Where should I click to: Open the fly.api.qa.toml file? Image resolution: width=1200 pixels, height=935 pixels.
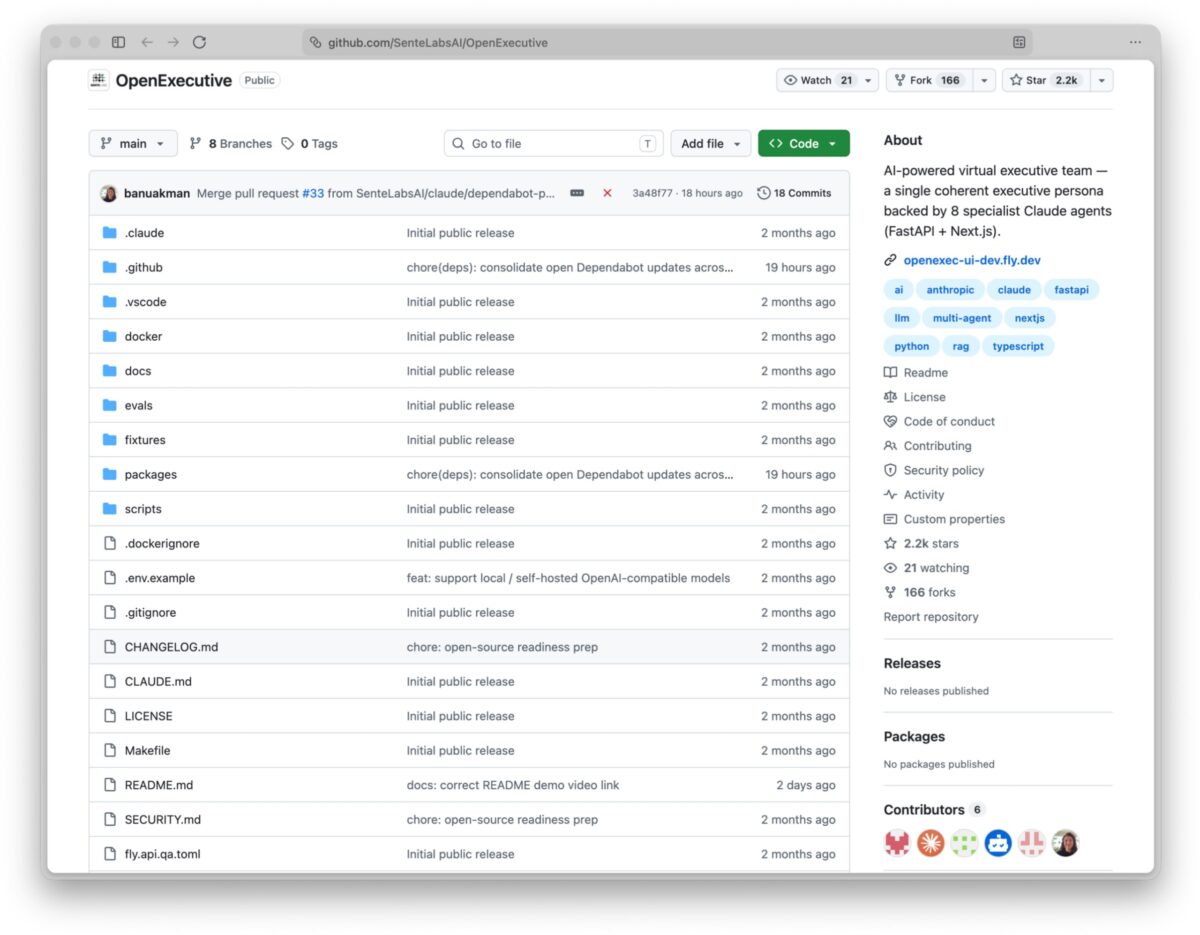pyautogui.click(x=162, y=854)
